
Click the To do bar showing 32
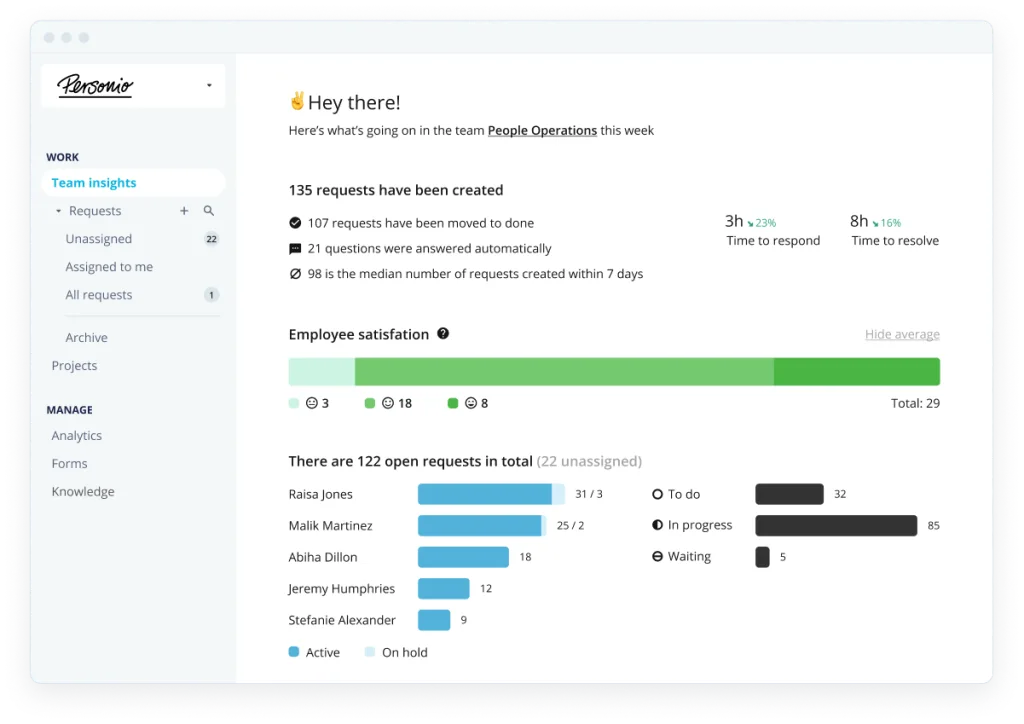pos(790,494)
